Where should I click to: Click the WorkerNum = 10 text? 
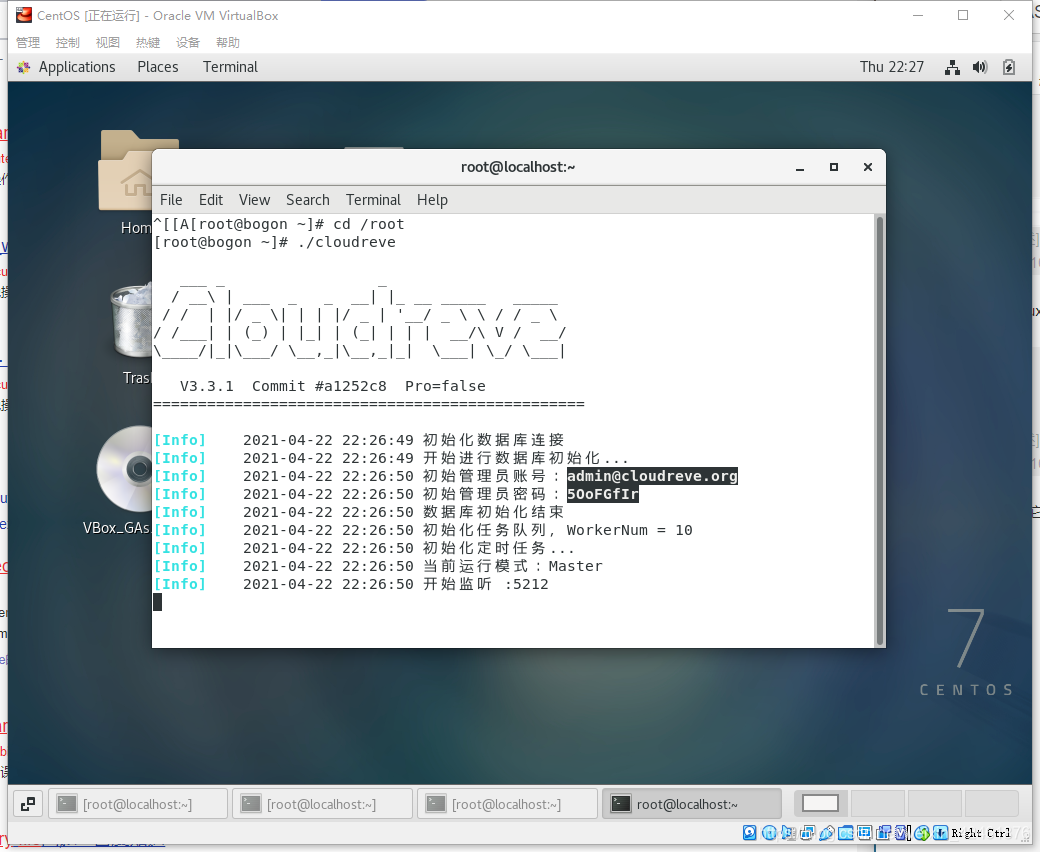[629, 530]
